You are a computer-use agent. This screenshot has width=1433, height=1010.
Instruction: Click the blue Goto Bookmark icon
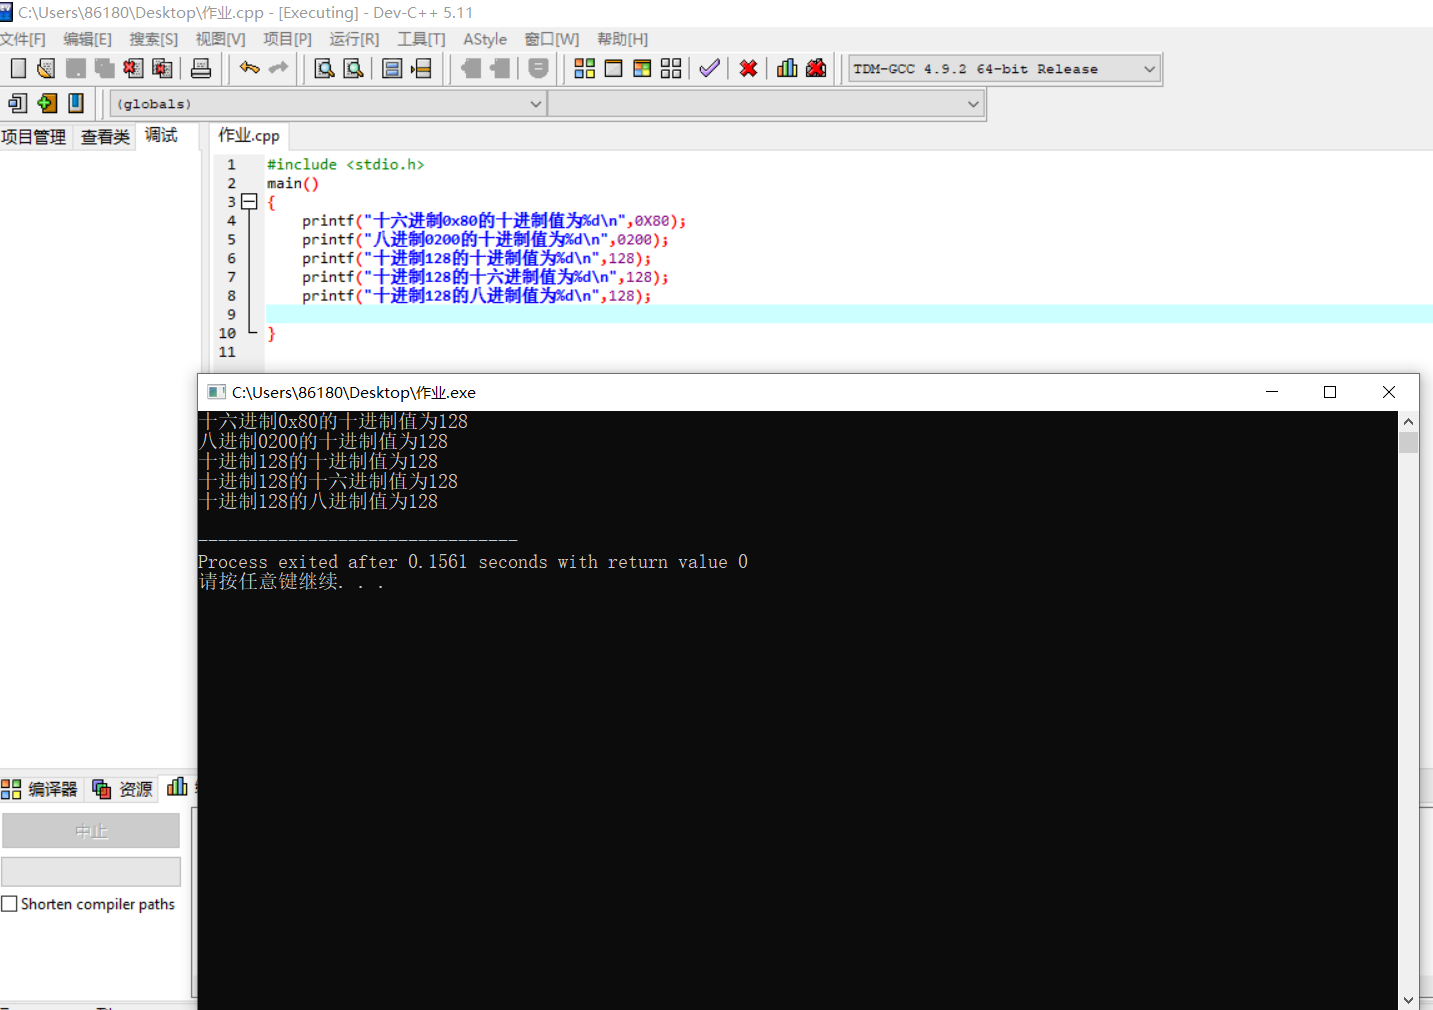pyautogui.click(x=76, y=103)
